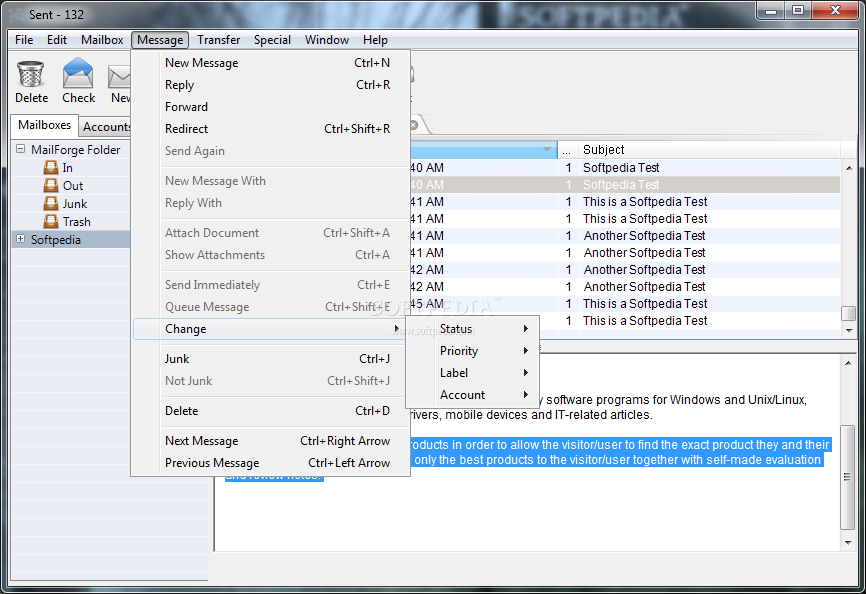Click the Check mail envelope icon
This screenshot has width=866, height=594.
78,73
